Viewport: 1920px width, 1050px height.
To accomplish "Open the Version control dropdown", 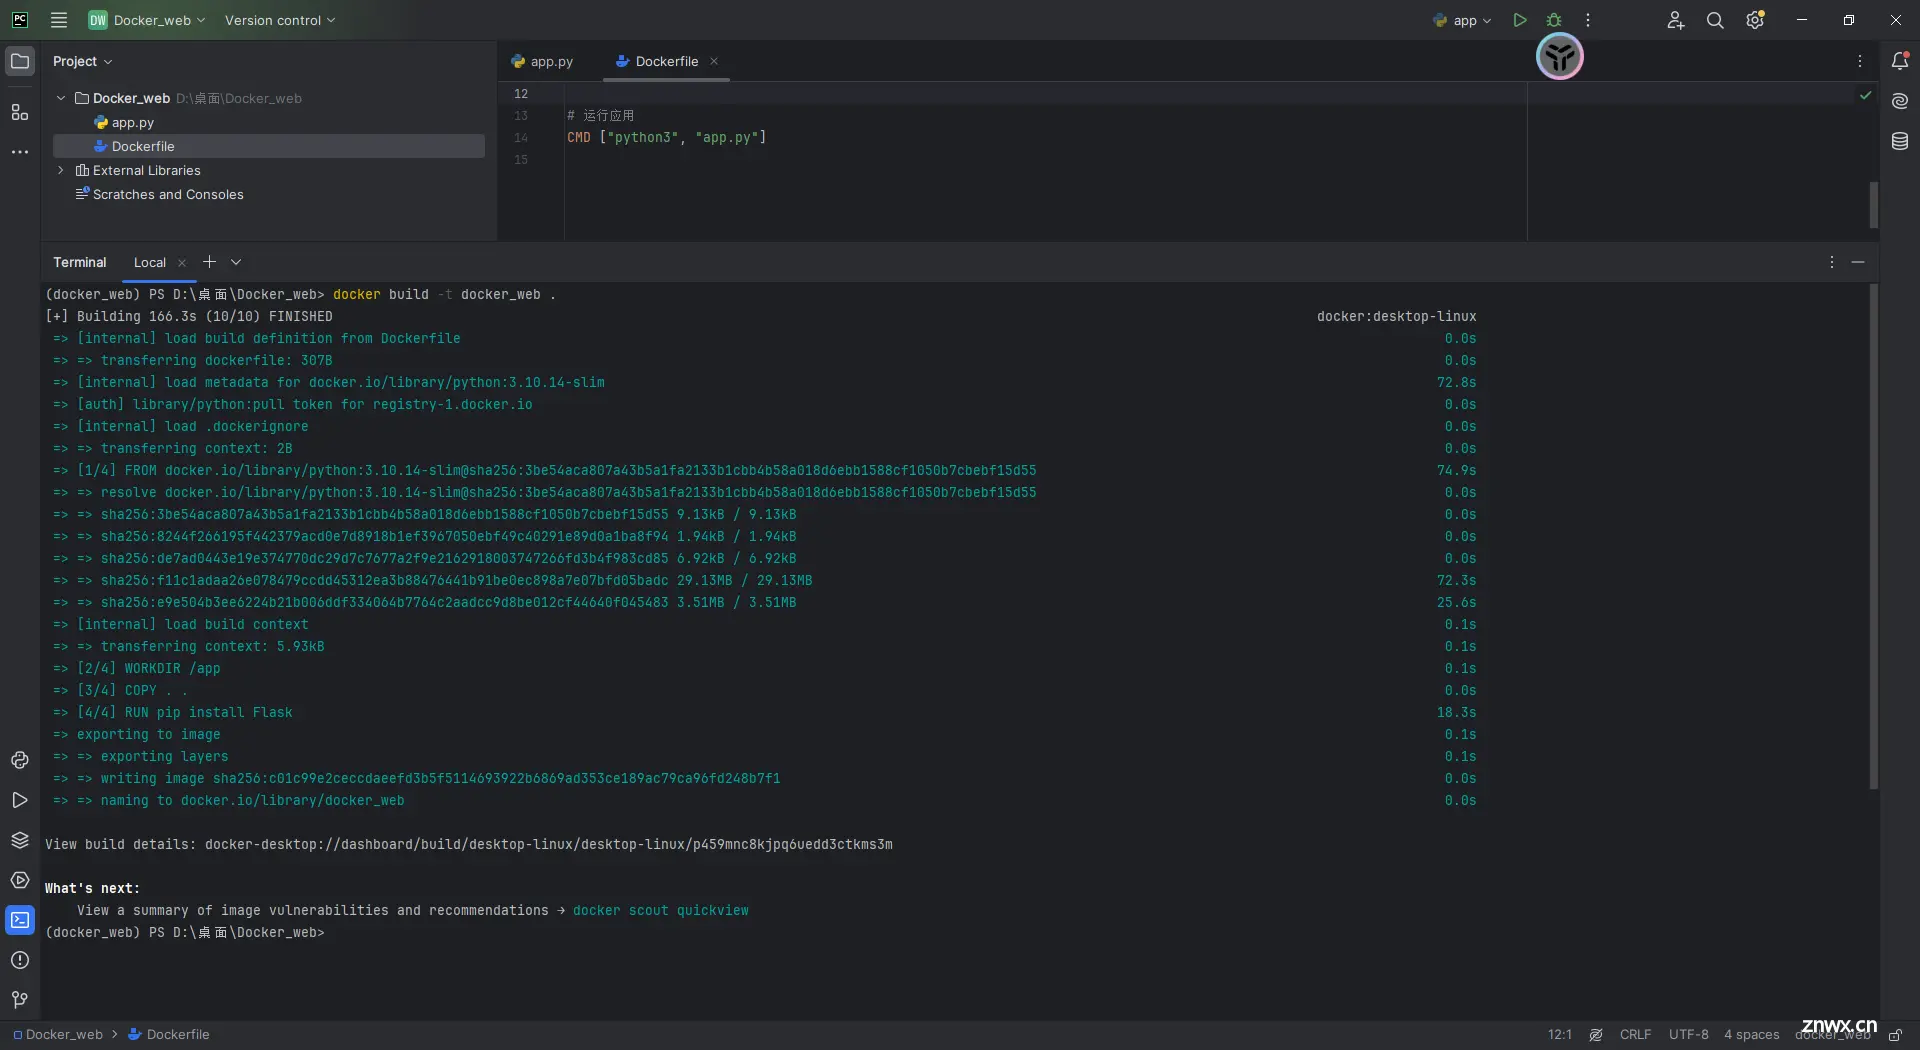I will point(280,20).
